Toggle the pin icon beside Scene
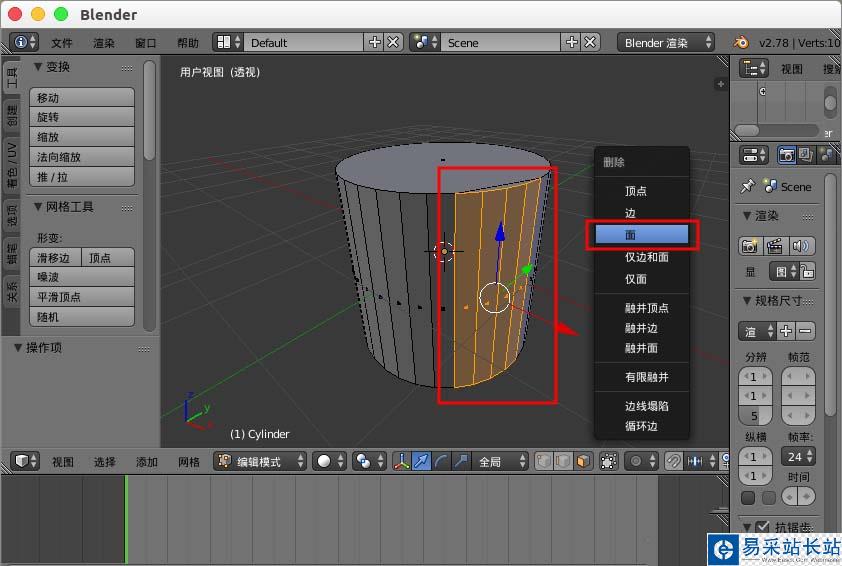The image size is (842, 566). [x=747, y=186]
